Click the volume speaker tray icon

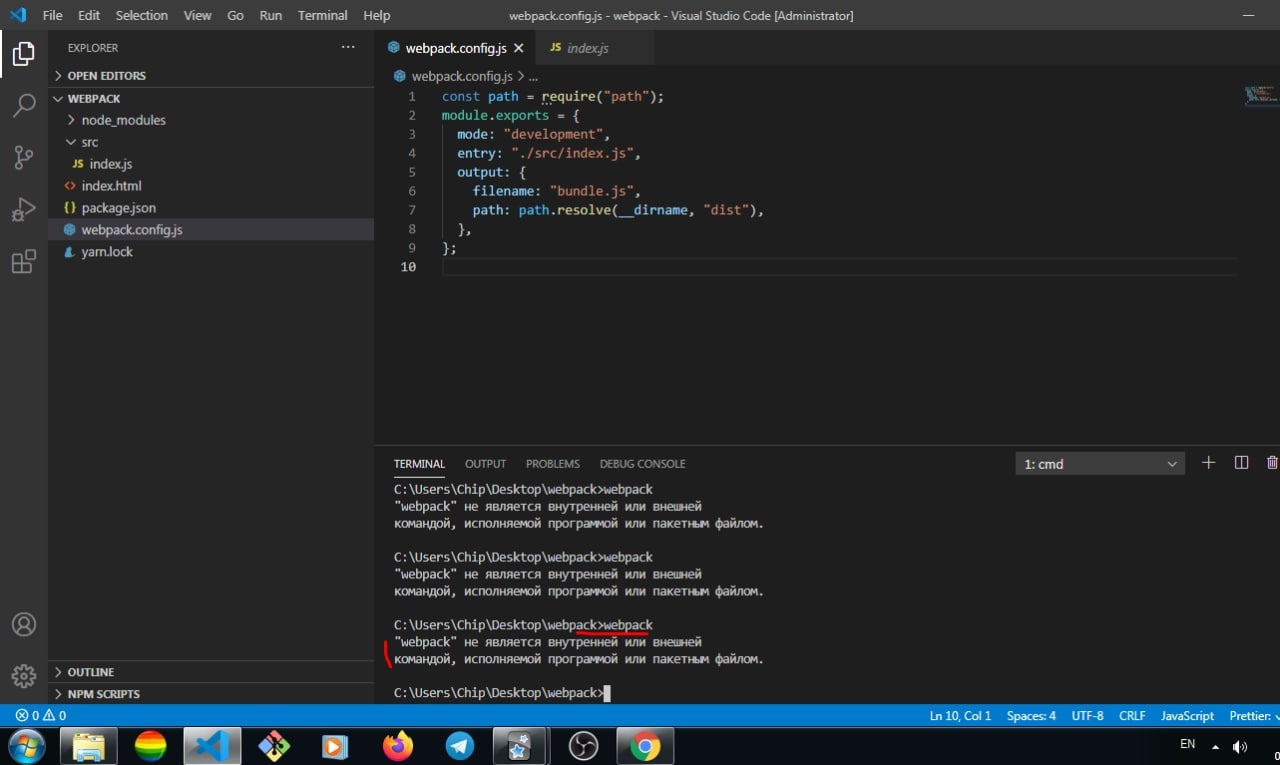click(x=1240, y=746)
